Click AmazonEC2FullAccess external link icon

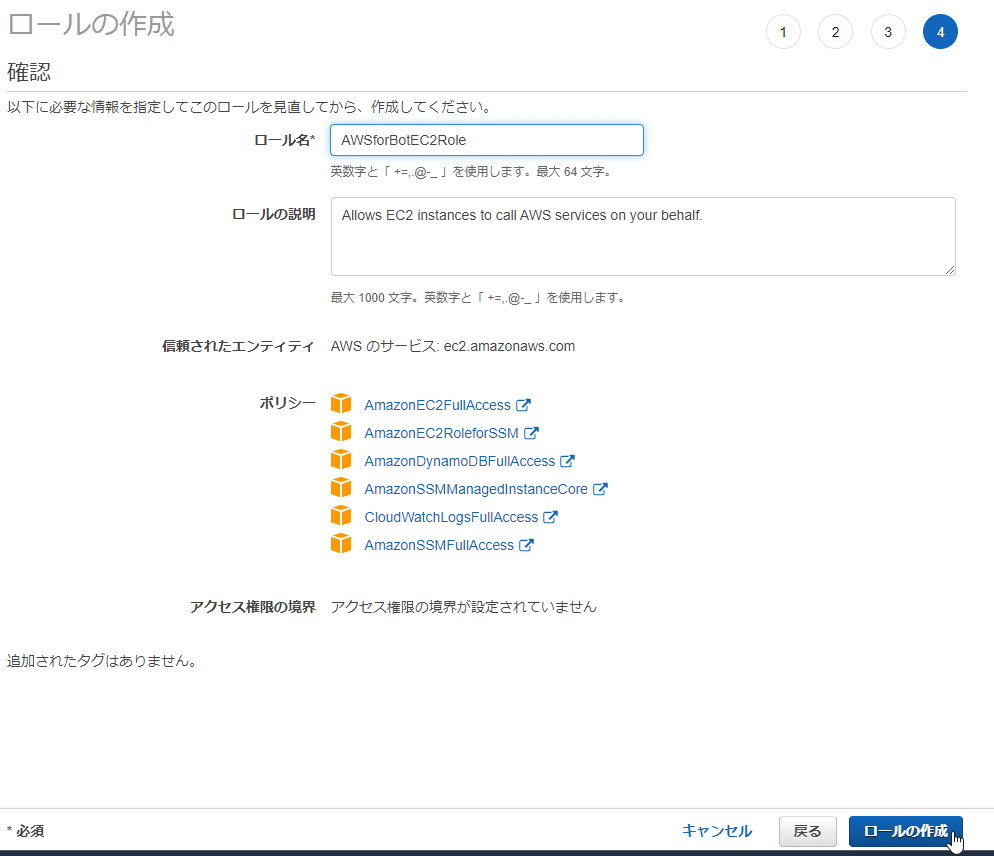524,403
